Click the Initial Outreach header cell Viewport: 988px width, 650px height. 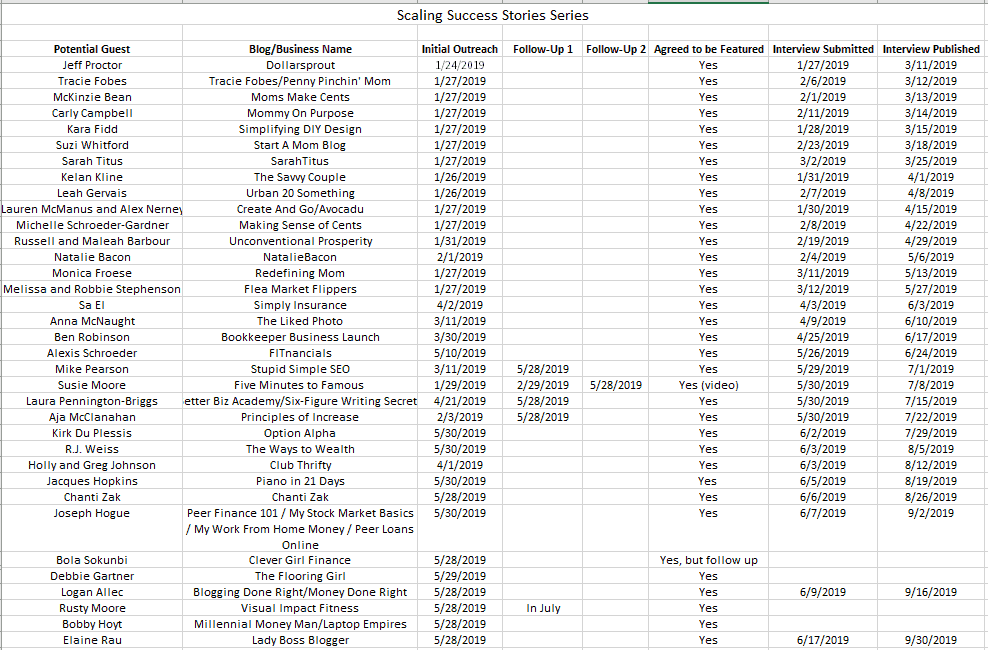click(x=459, y=48)
